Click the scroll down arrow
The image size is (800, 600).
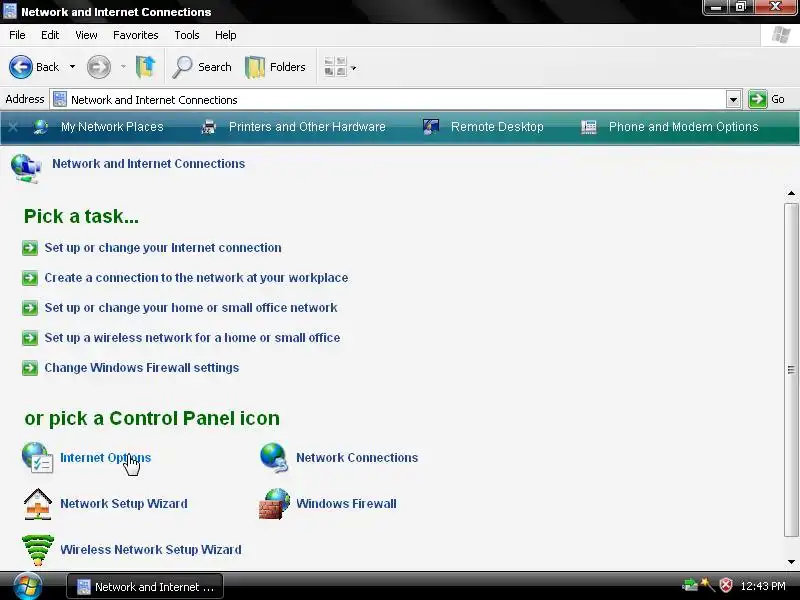click(x=791, y=562)
